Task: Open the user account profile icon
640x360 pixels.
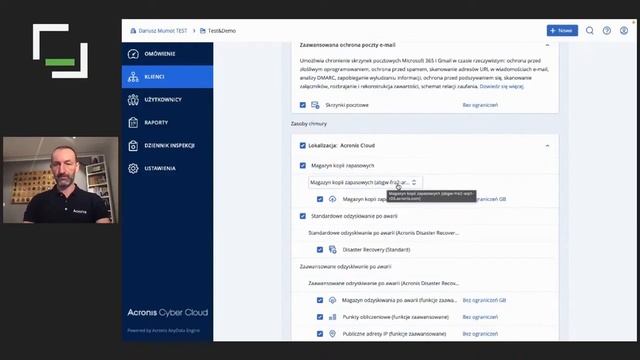Action: pos(624,31)
